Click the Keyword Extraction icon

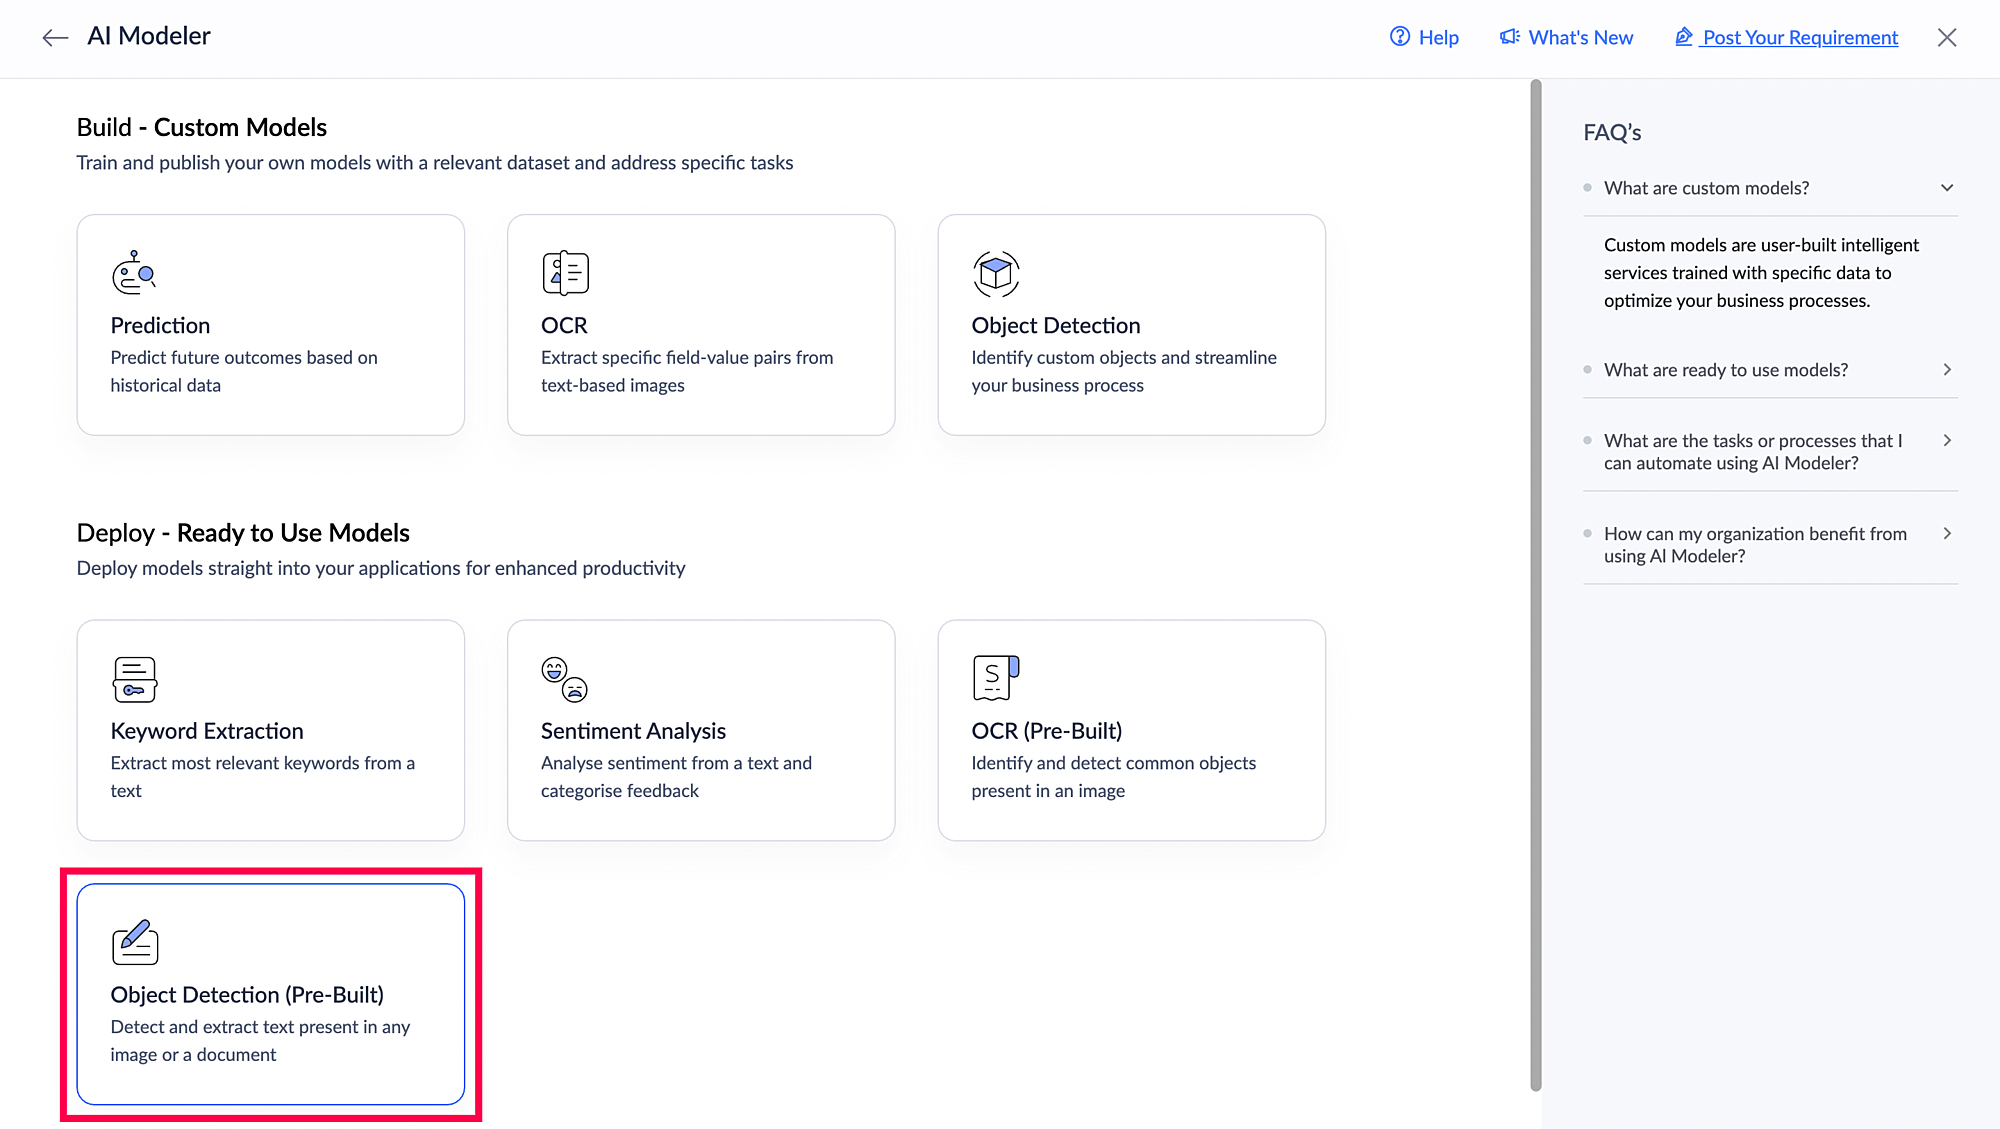134,679
